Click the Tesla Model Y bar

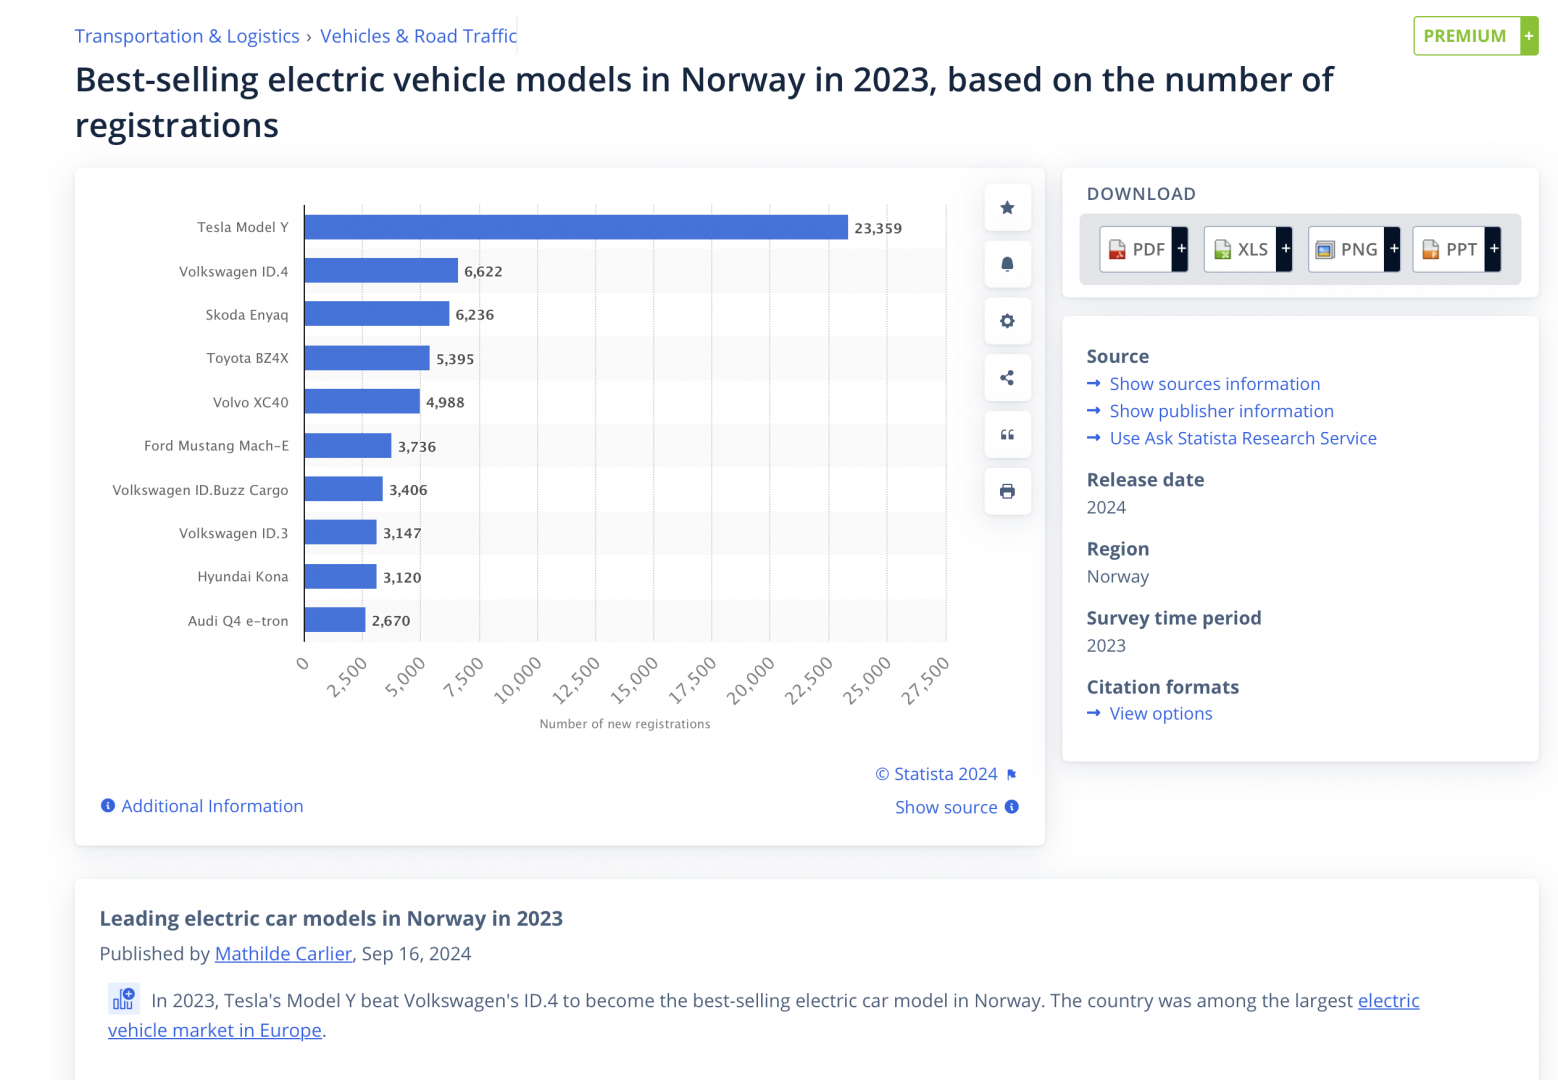[576, 227]
